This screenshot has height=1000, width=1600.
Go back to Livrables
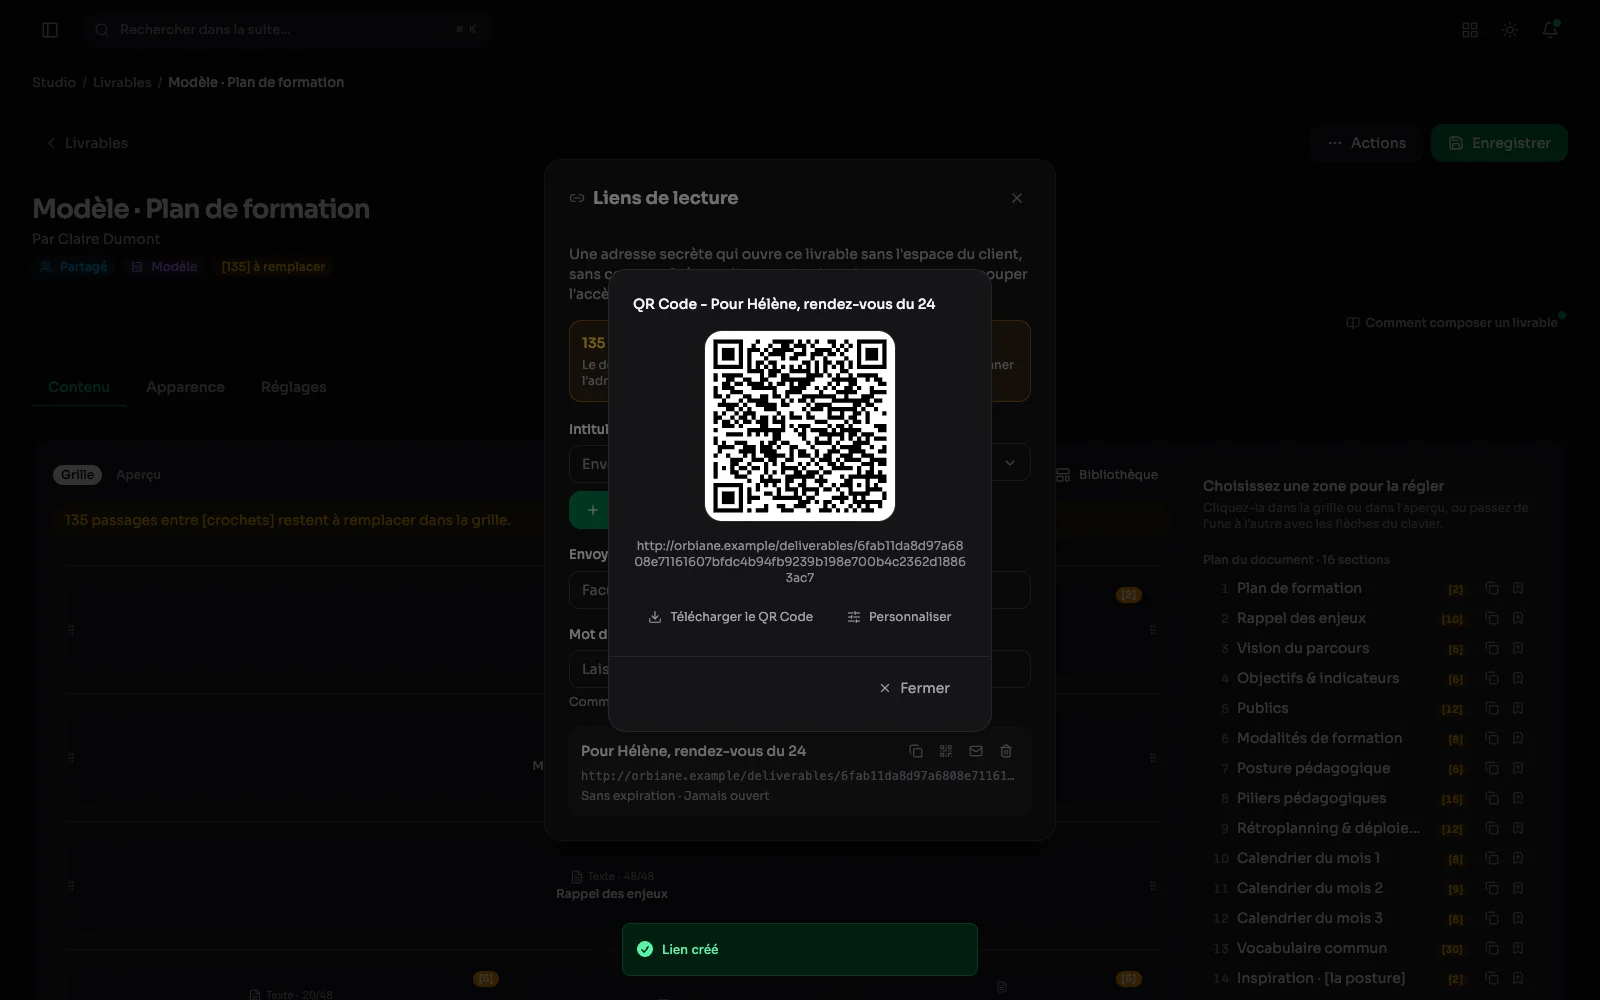coord(86,143)
